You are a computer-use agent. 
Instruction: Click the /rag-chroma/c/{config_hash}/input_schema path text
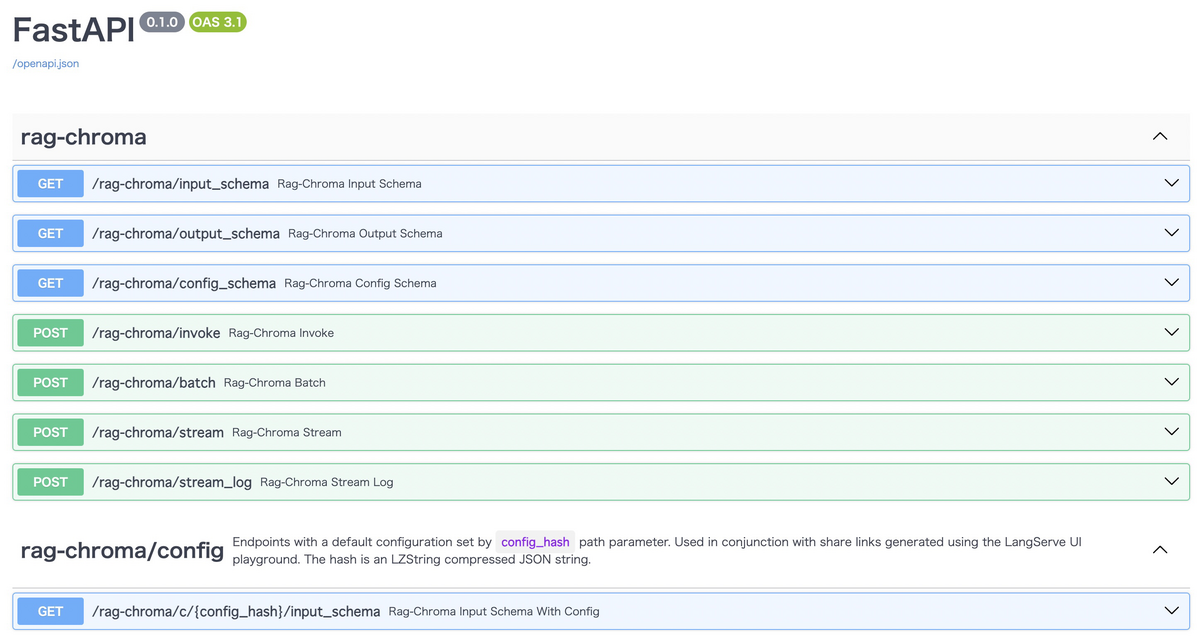coord(236,611)
